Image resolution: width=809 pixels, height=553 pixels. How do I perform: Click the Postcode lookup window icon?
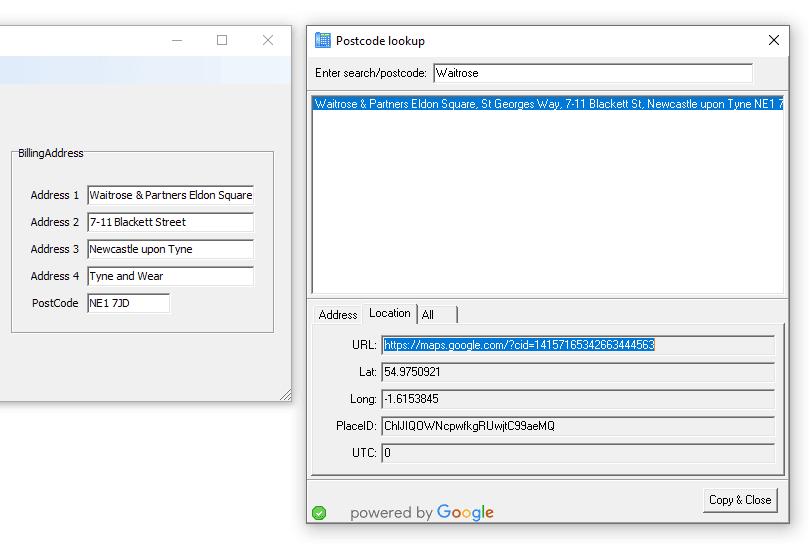click(x=322, y=40)
